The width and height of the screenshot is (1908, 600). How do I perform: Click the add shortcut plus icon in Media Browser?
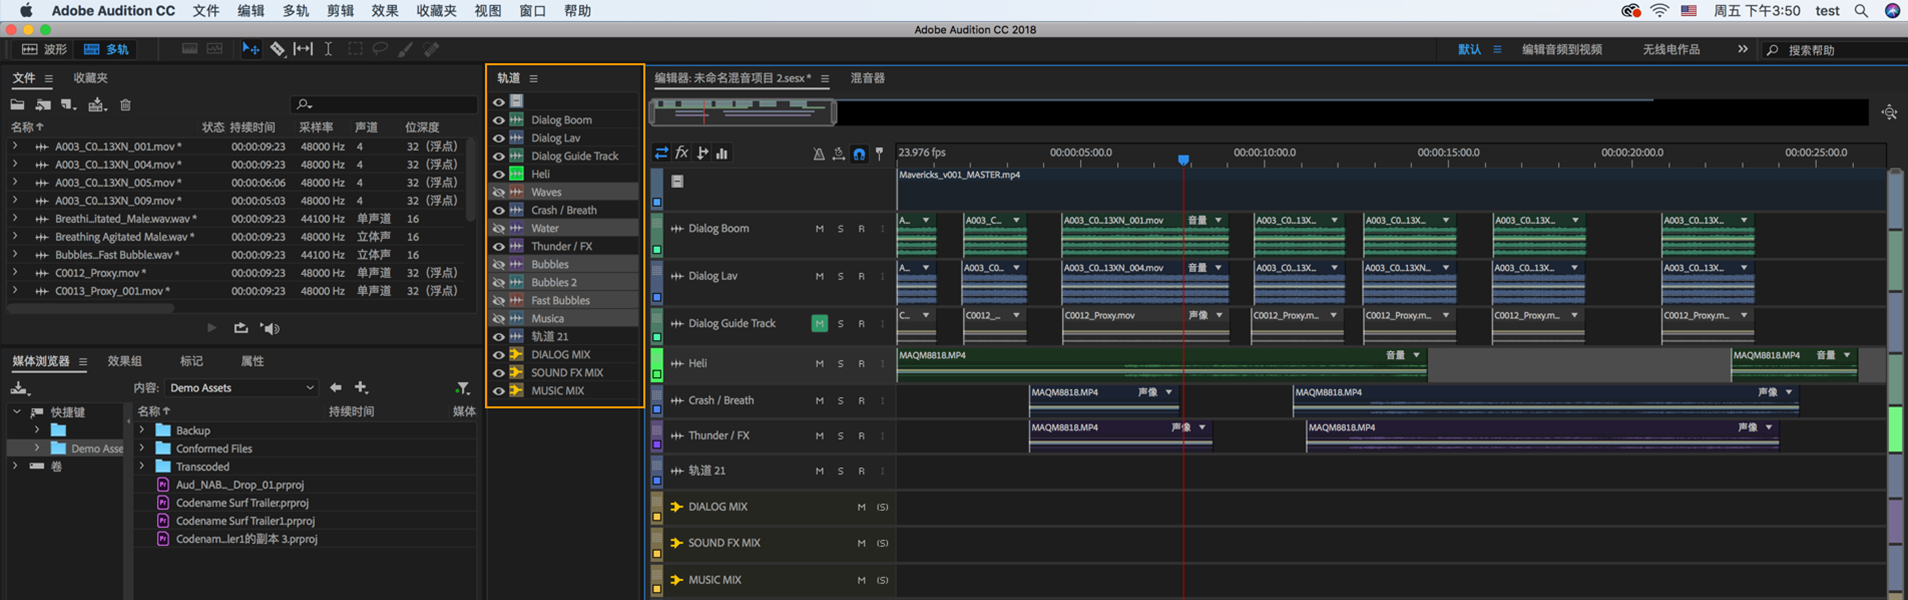361,388
